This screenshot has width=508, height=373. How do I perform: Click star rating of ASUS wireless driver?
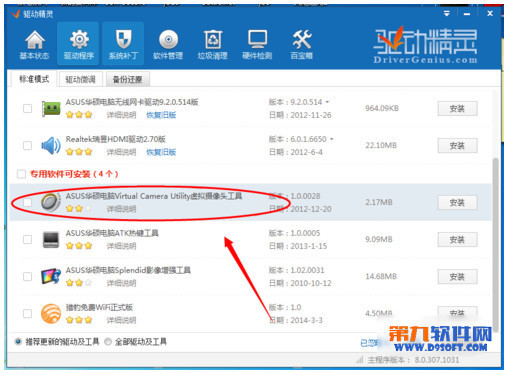pyautogui.click(x=79, y=115)
